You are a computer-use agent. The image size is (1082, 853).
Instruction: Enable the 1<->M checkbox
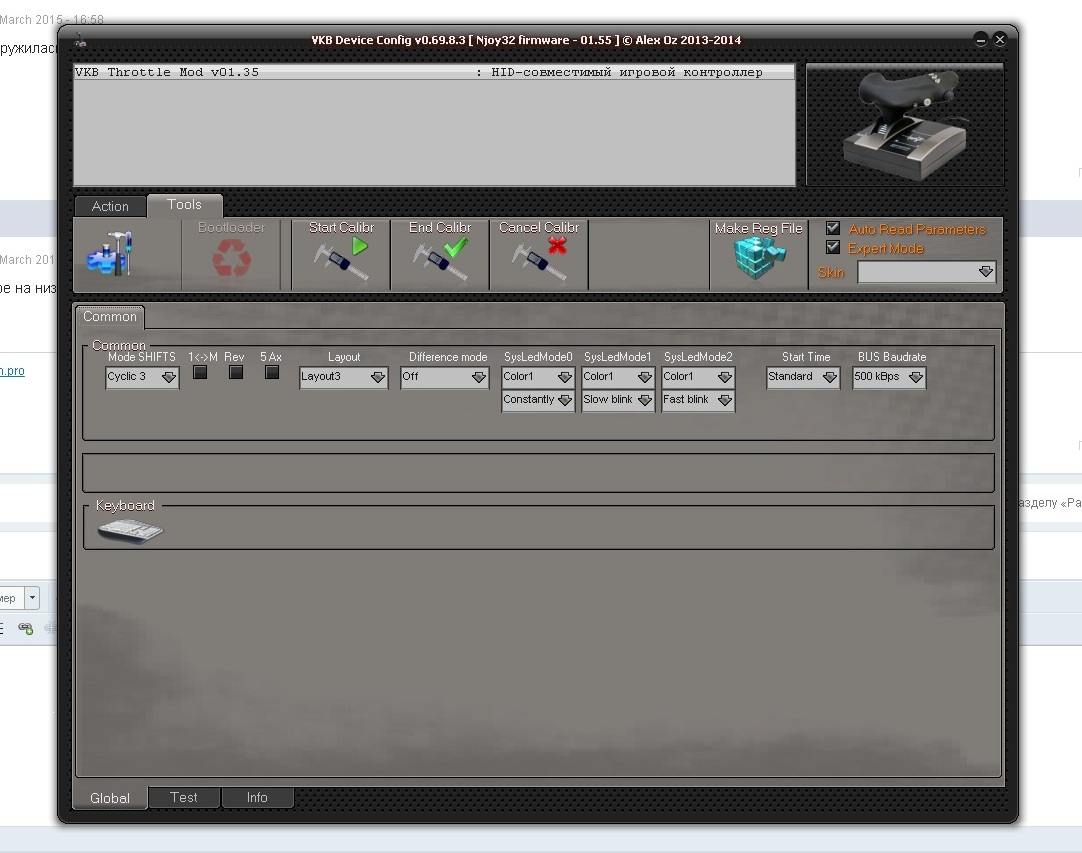200,372
